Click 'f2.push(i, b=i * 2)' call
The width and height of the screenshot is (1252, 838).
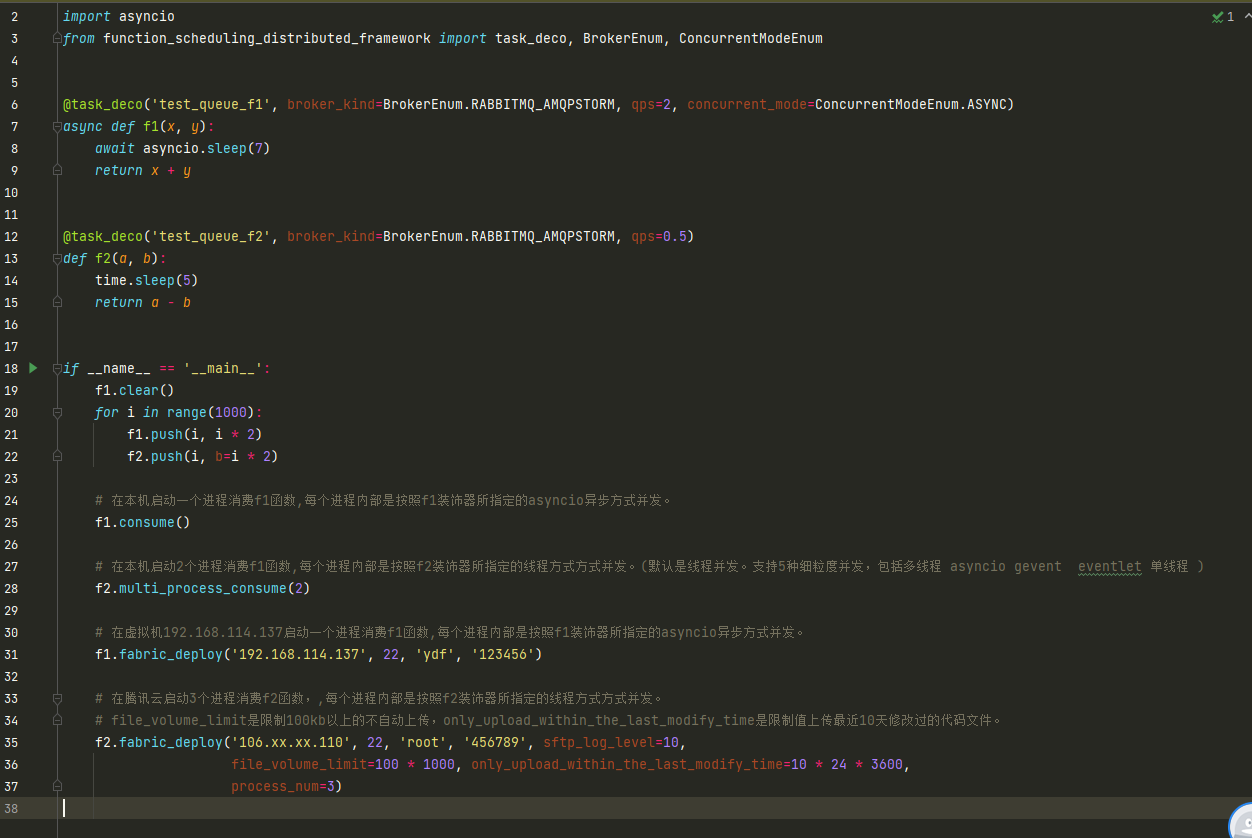tap(203, 456)
